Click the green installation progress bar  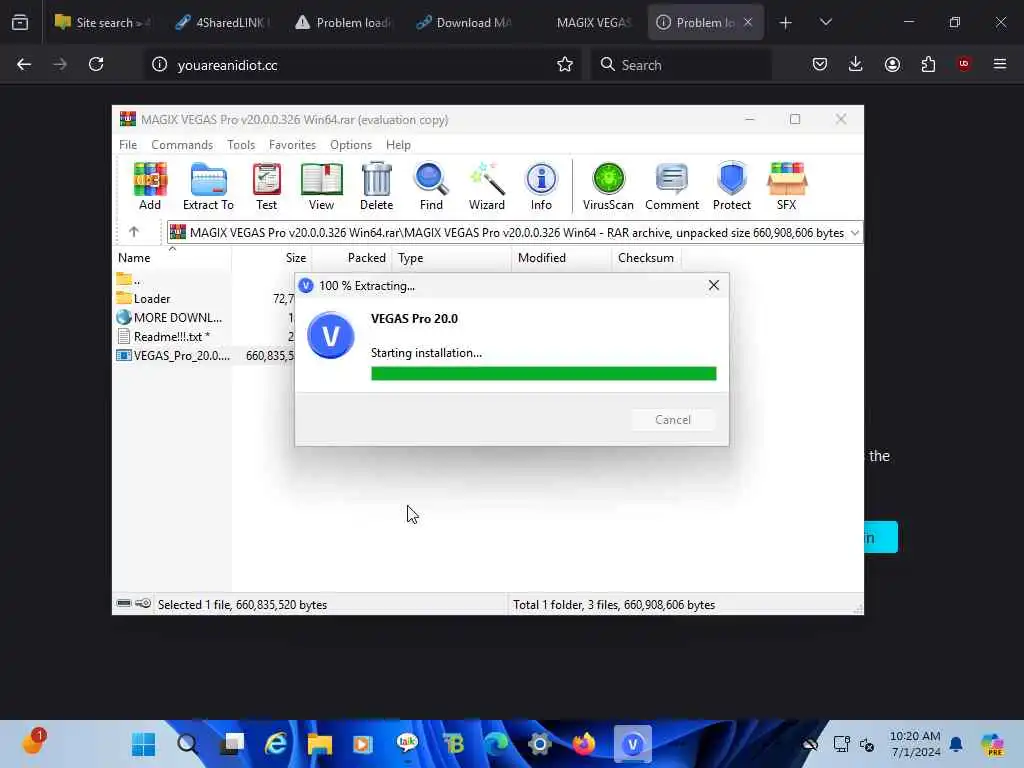click(x=543, y=374)
